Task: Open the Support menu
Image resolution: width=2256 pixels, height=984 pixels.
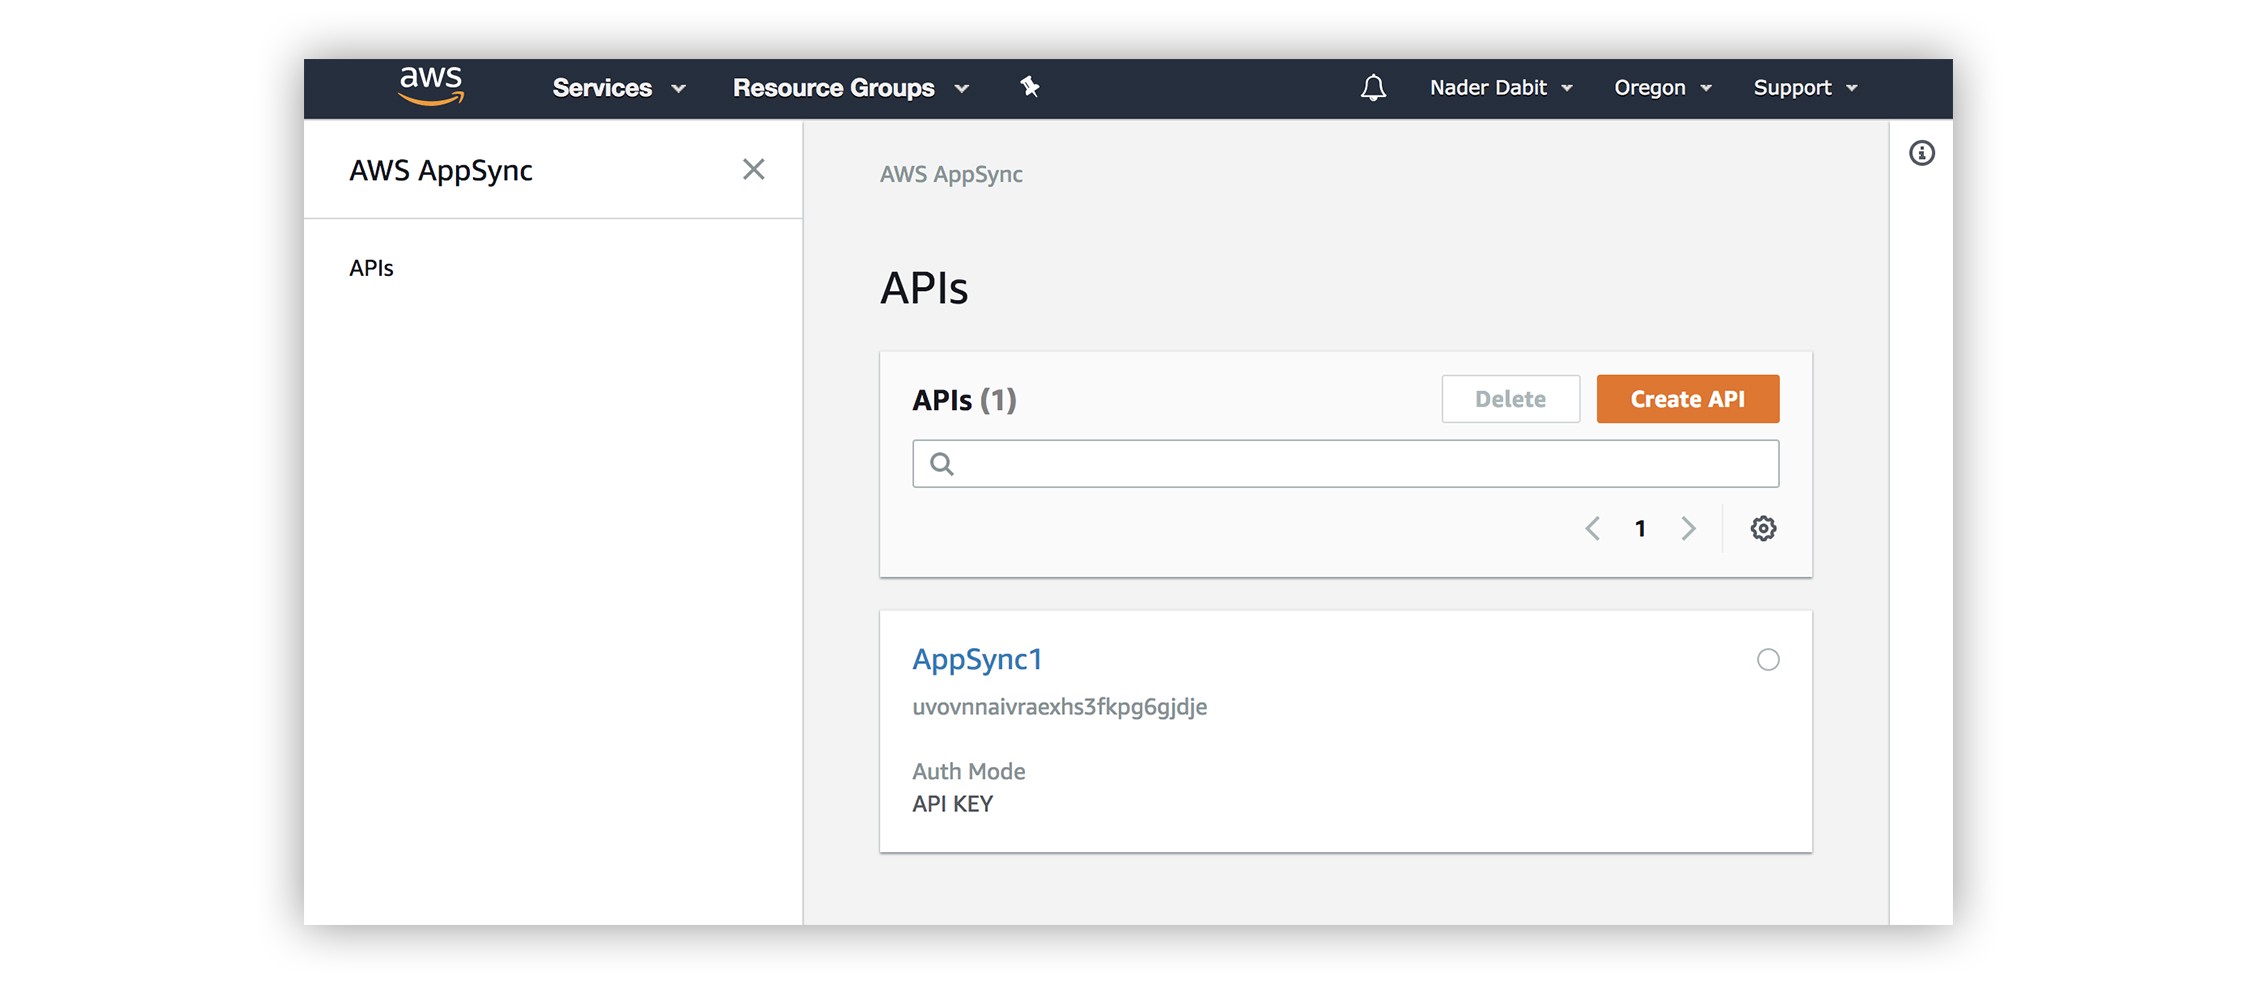Action: (x=1805, y=88)
